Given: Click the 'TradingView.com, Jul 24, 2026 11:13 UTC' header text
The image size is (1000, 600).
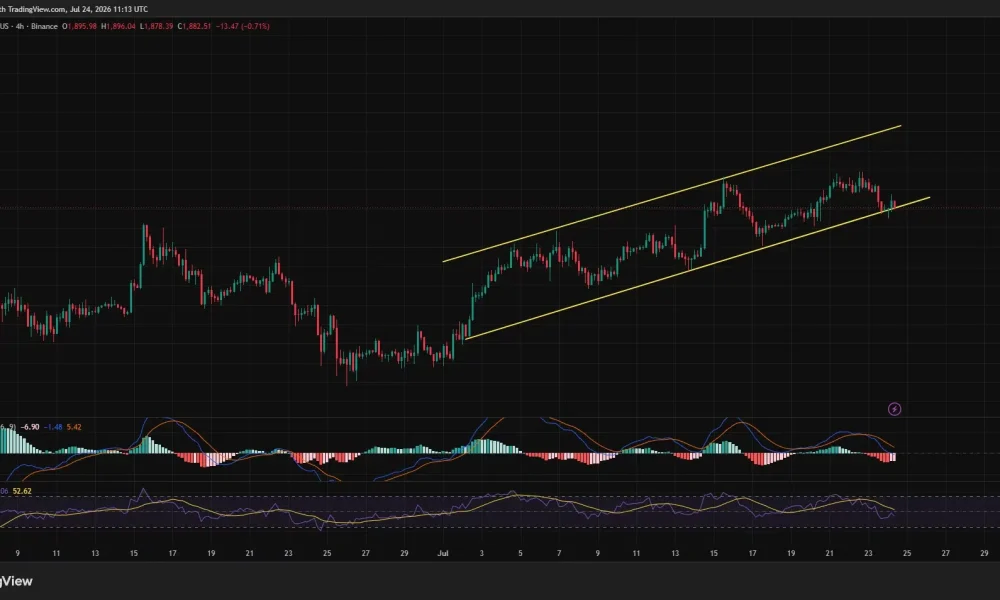Looking at the screenshot, I should [x=78, y=9].
